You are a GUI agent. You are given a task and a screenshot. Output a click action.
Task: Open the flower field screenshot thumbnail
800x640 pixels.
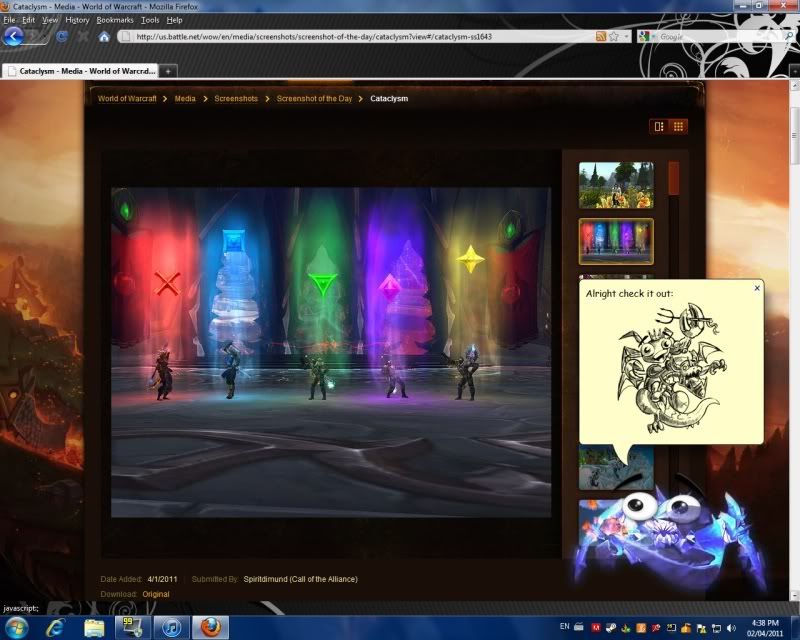[x=616, y=185]
